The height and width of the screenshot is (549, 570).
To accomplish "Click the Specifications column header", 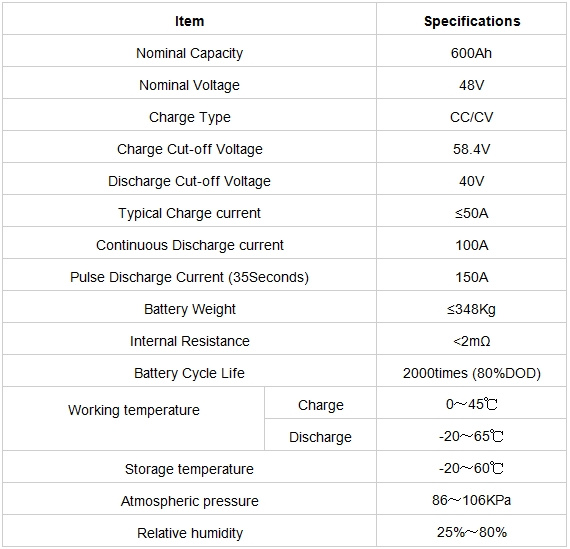I will (x=472, y=21).
